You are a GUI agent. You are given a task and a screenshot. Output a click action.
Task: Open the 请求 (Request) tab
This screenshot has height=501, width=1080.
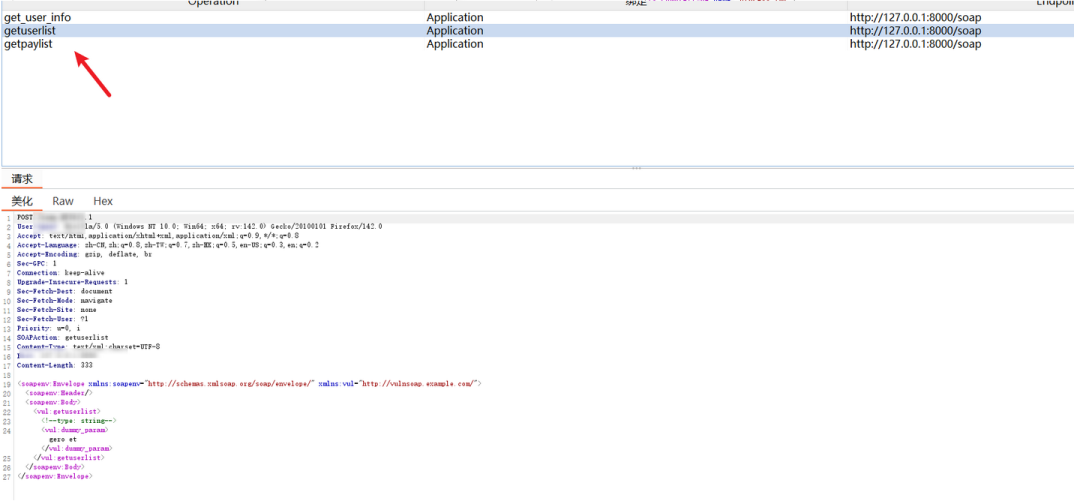[x=22, y=180]
